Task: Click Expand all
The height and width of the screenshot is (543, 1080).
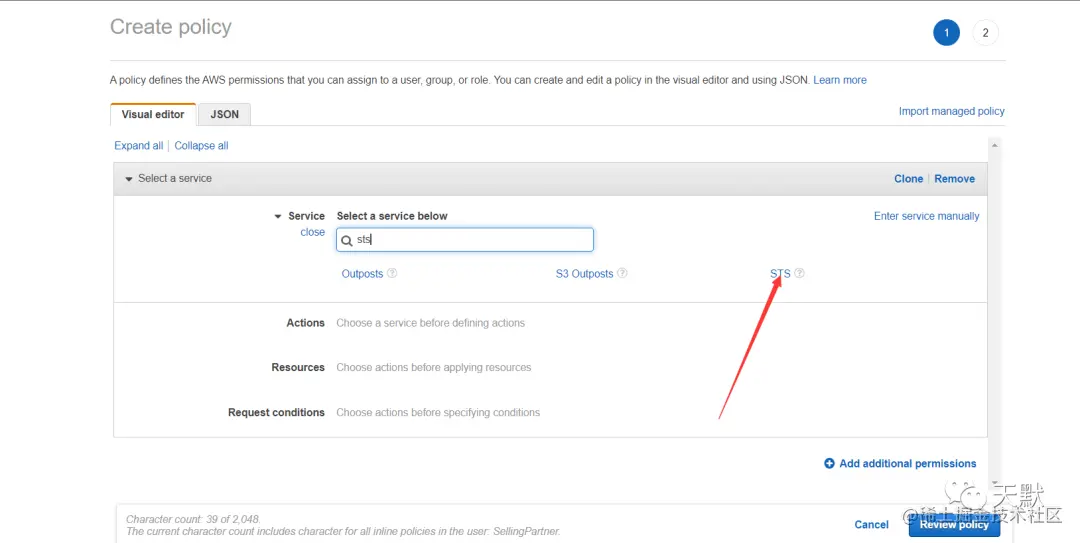Action: pos(138,145)
